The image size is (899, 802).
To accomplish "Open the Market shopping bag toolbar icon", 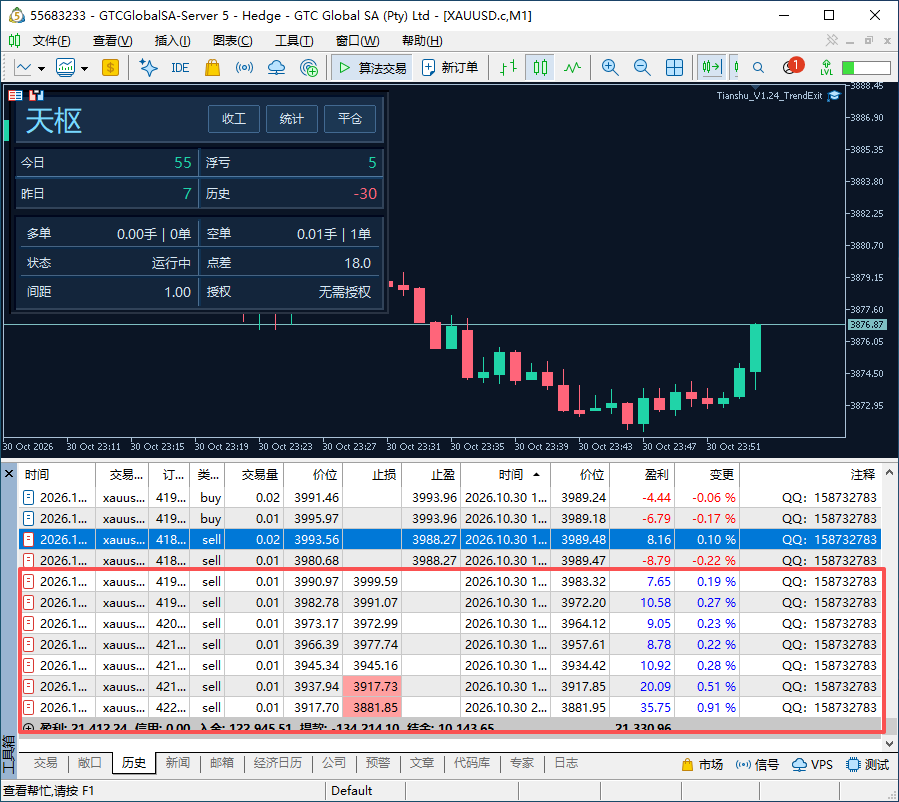I will click(x=212, y=68).
